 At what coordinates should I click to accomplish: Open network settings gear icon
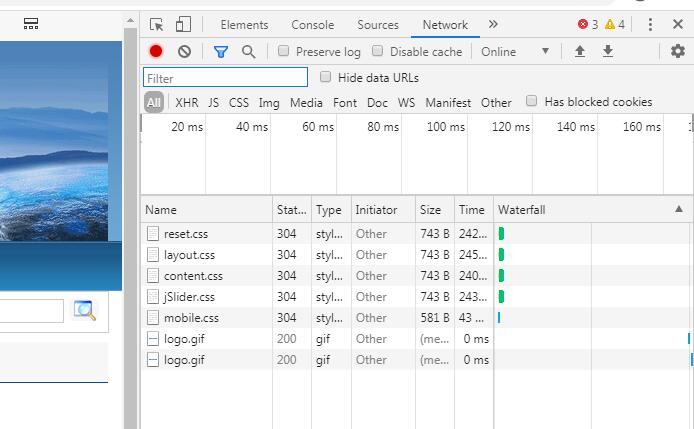tap(678, 52)
